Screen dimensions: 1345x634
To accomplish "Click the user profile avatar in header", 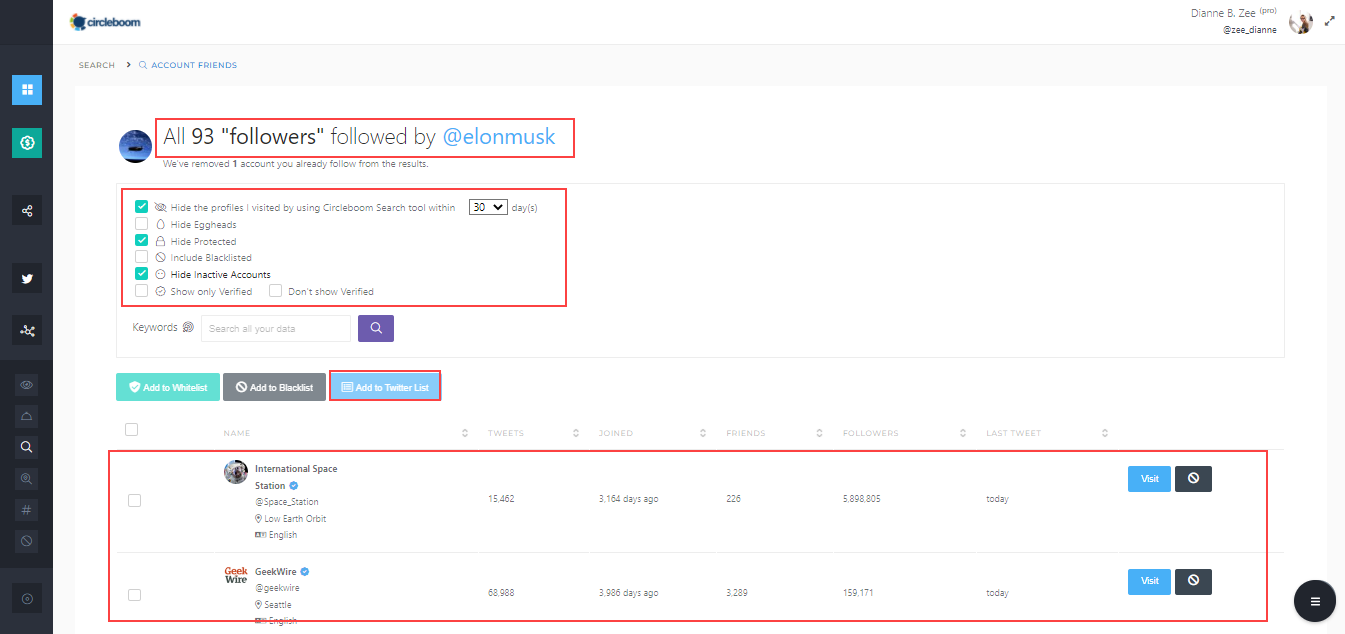I will click(1300, 21).
